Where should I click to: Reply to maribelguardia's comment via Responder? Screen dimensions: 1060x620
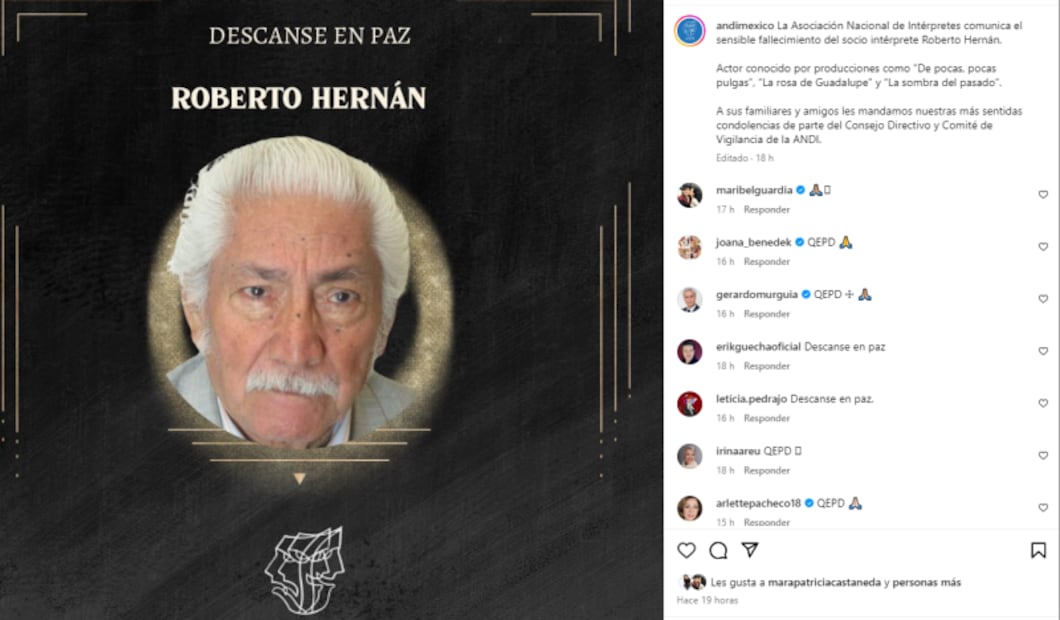767,210
